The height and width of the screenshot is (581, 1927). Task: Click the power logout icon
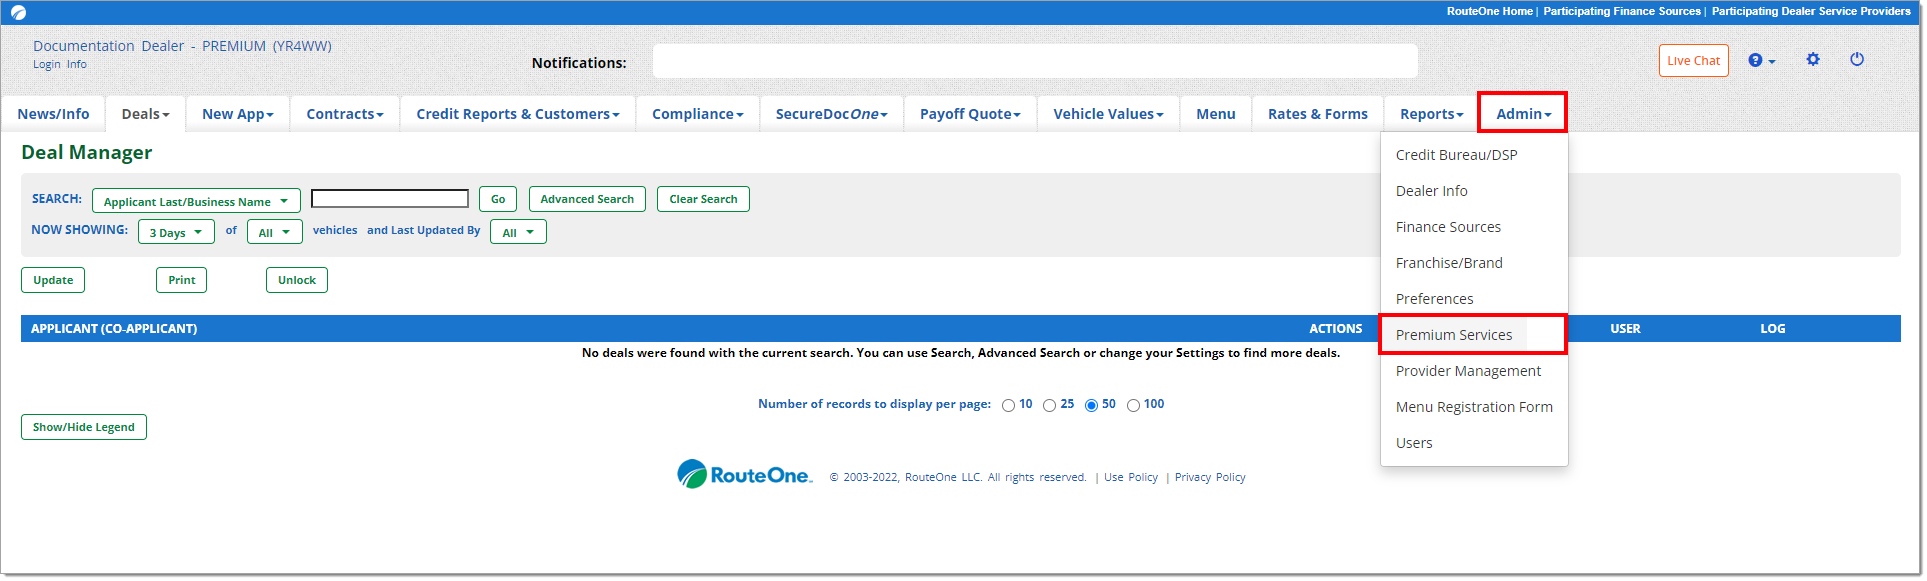tap(1857, 60)
